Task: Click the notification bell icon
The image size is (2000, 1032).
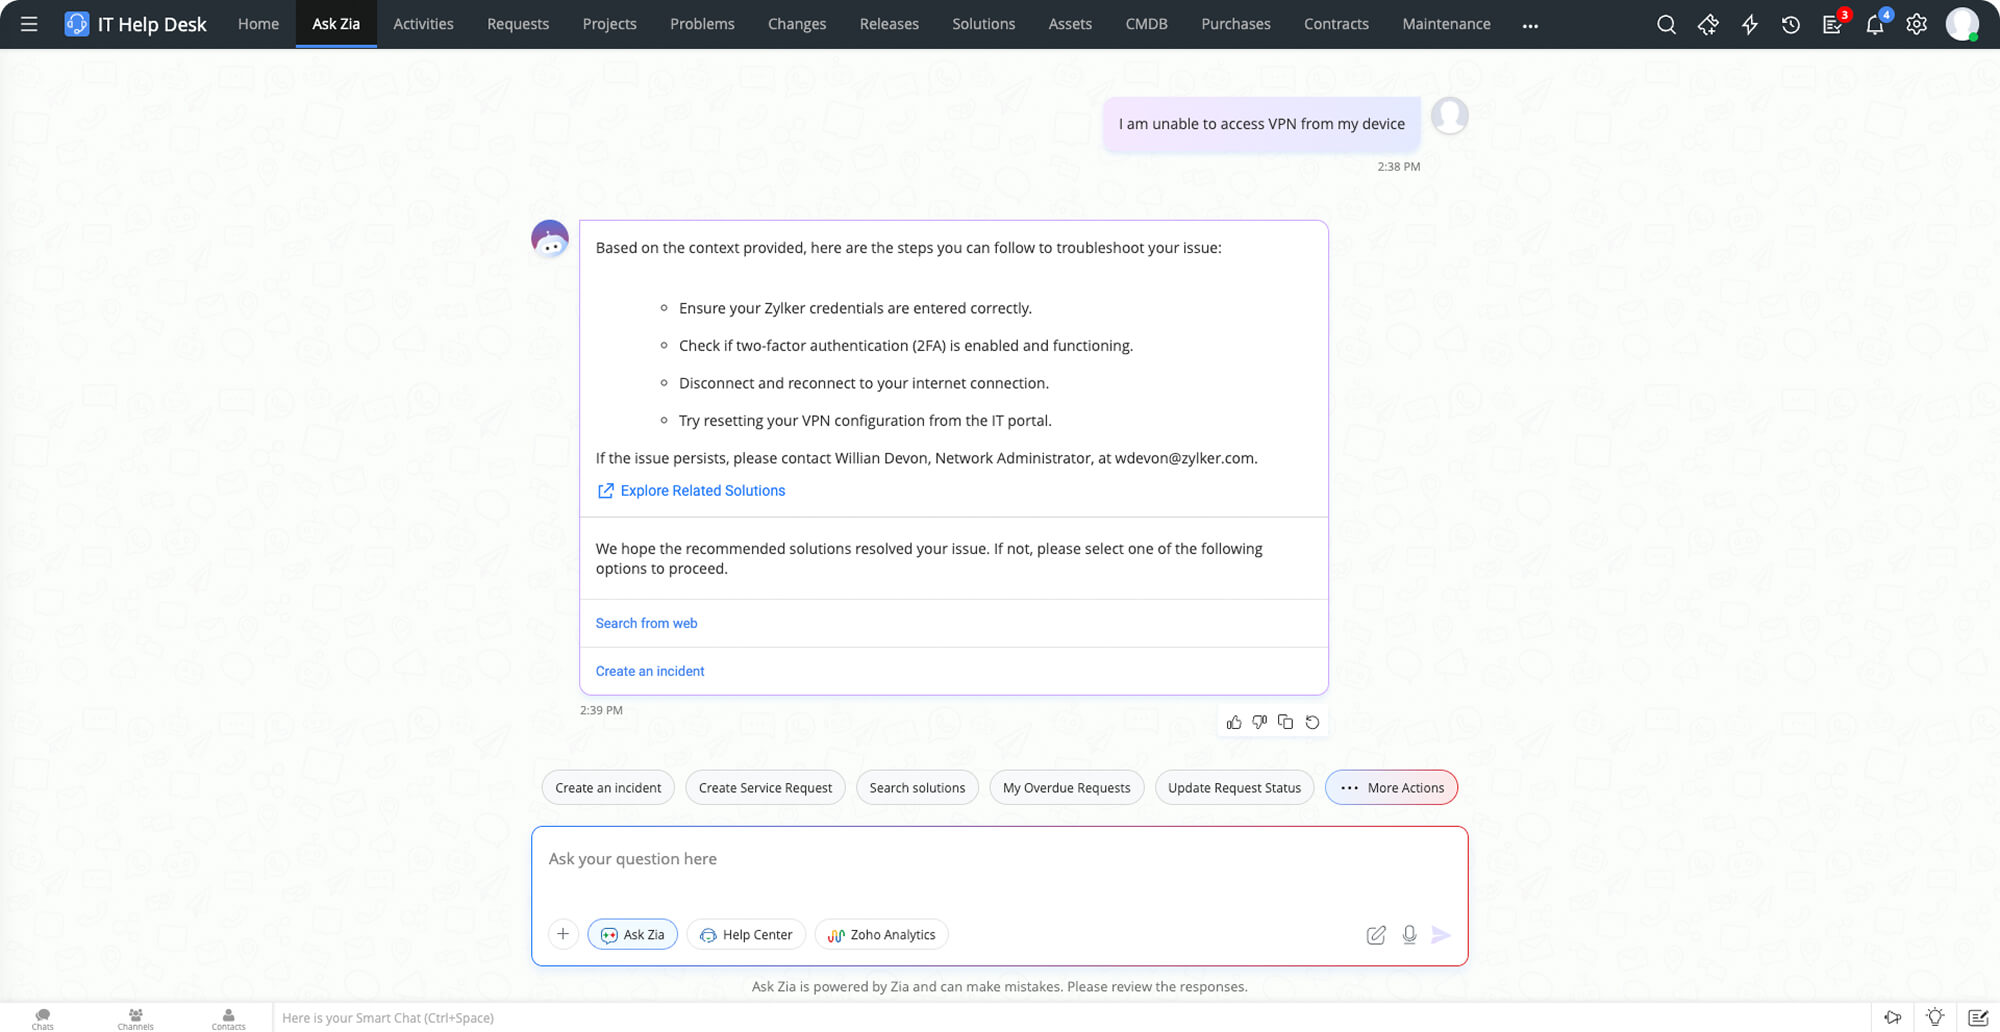Action: 1874,23
